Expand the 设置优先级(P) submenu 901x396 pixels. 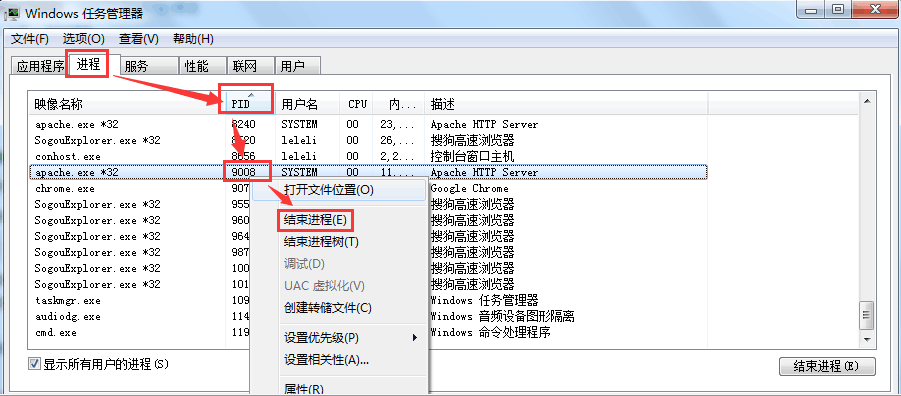point(339,337)
